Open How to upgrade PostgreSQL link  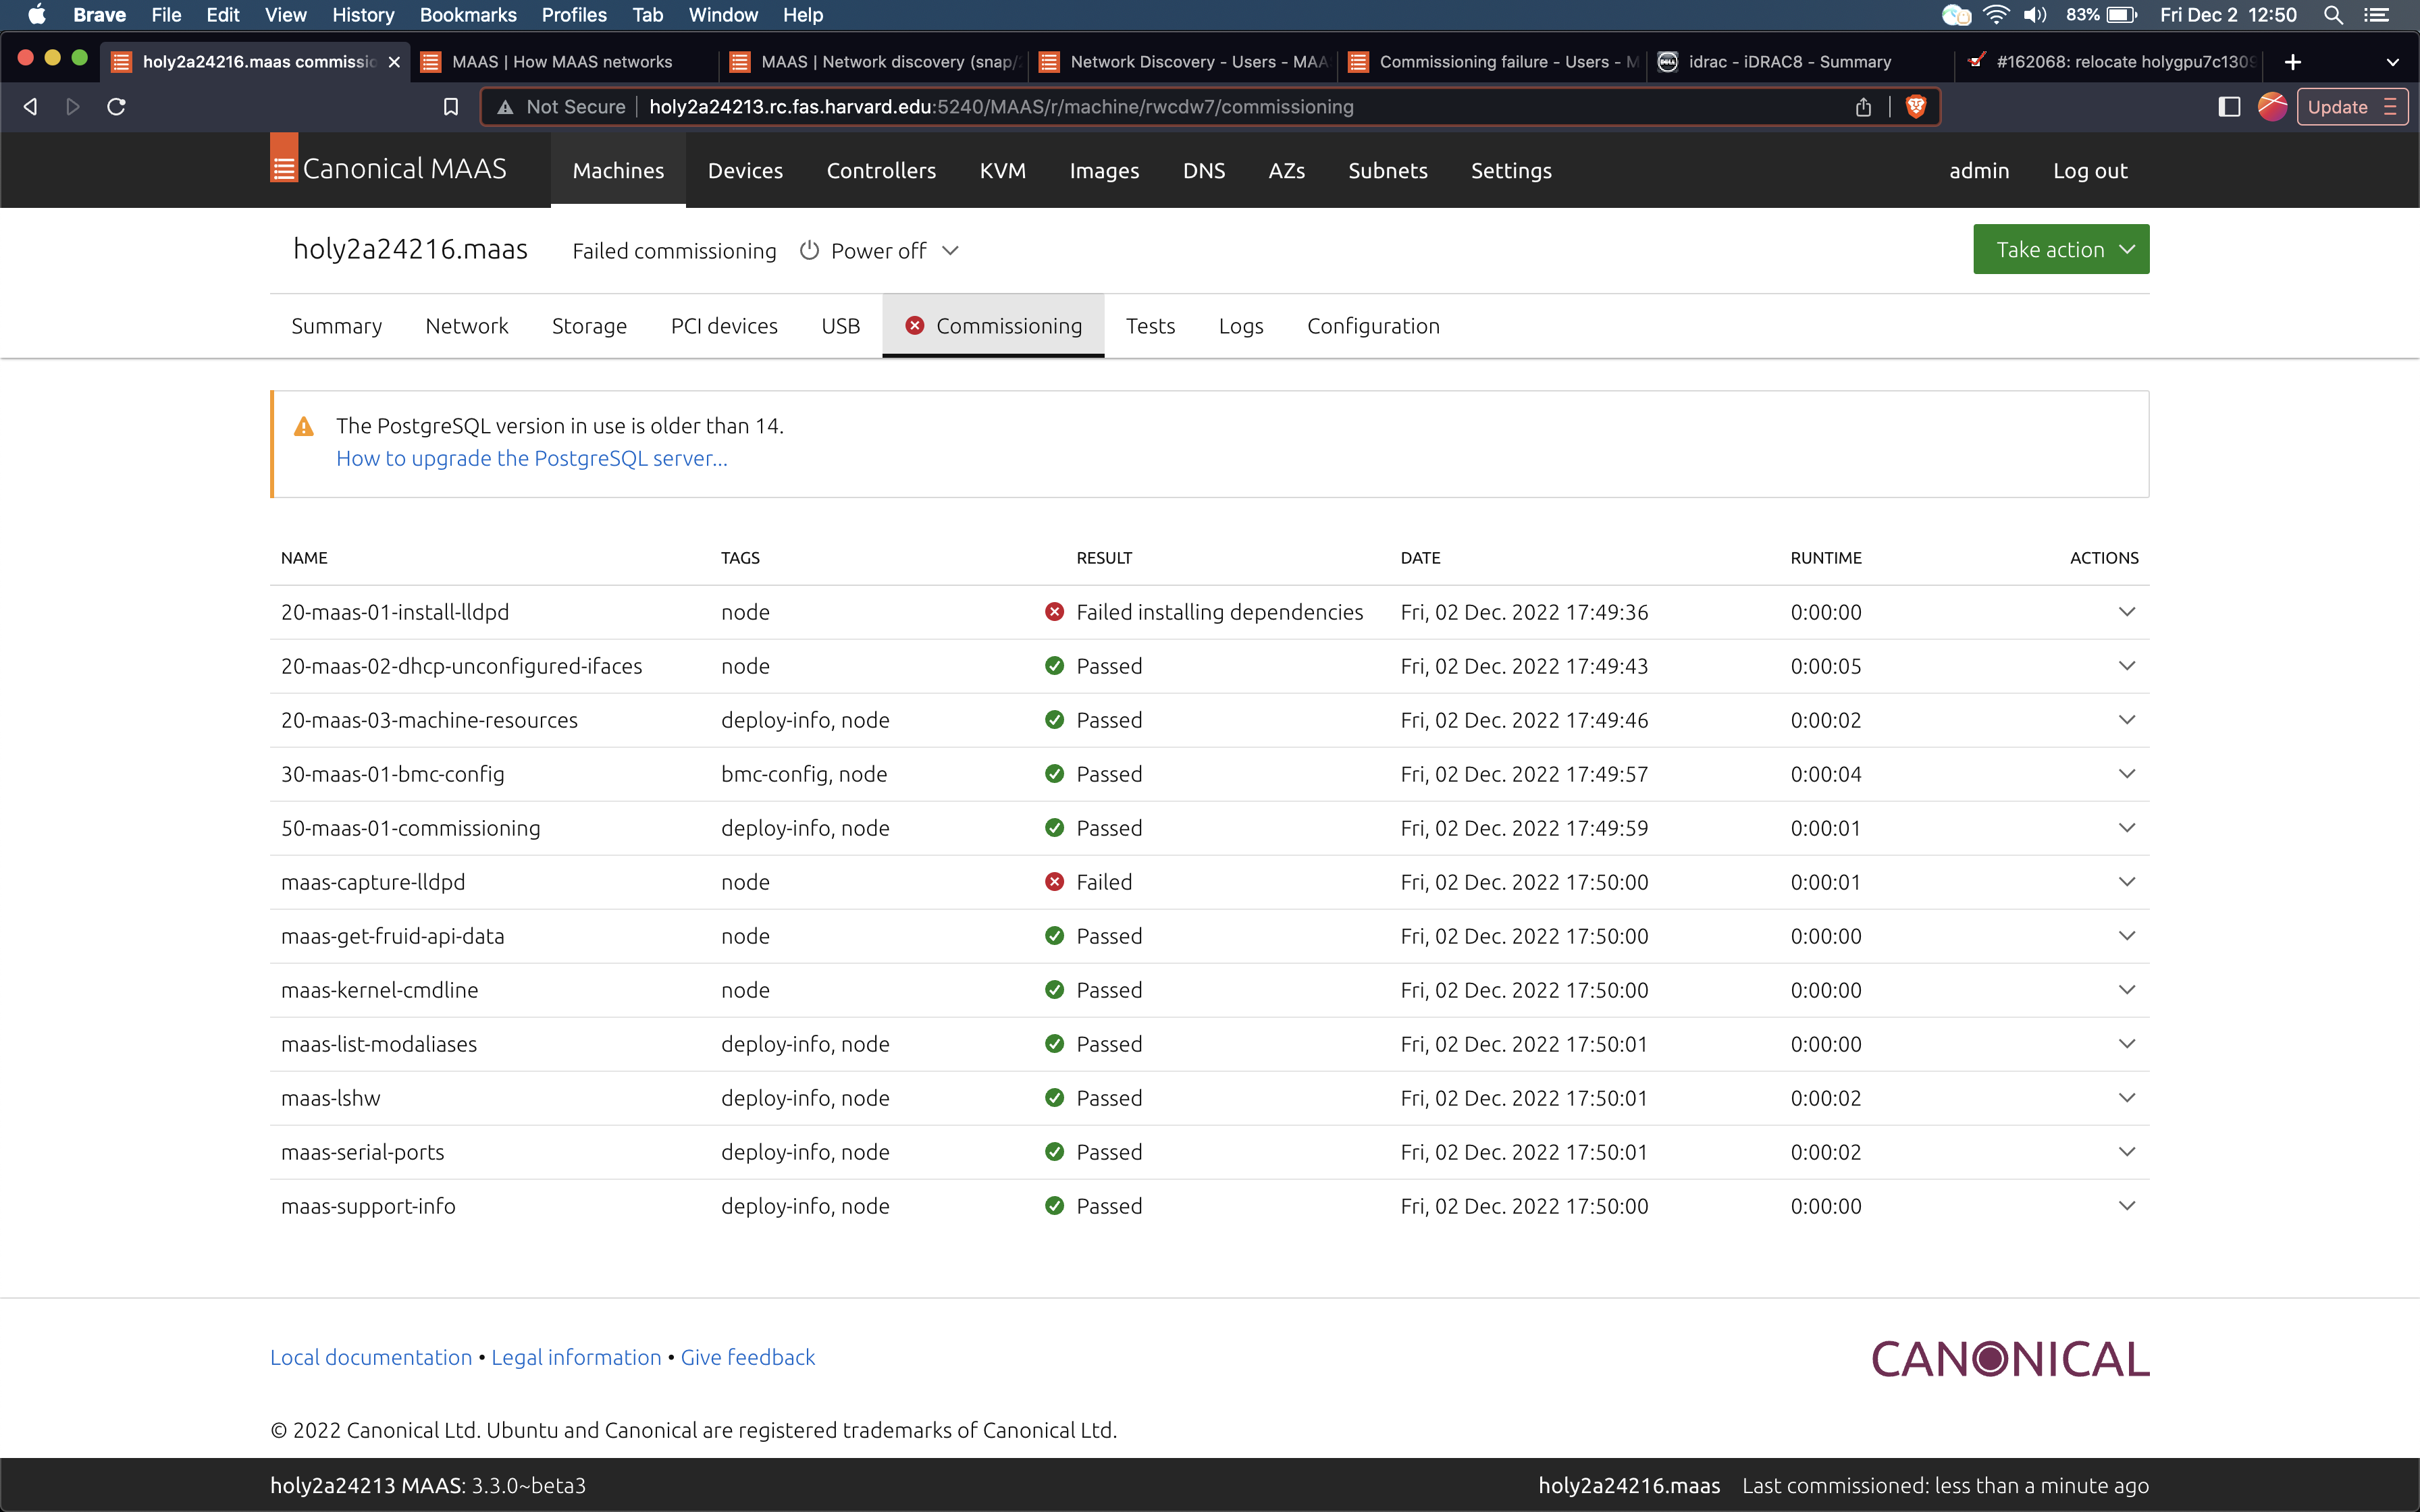coord(531,459)
